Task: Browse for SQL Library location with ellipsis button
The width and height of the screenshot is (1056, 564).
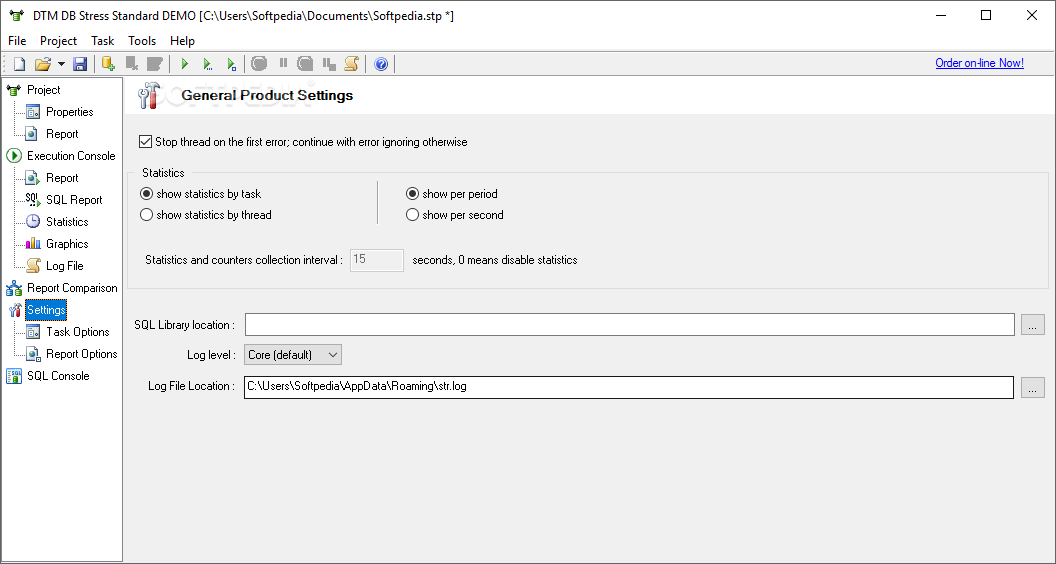Action: (x=1032, y=325)
